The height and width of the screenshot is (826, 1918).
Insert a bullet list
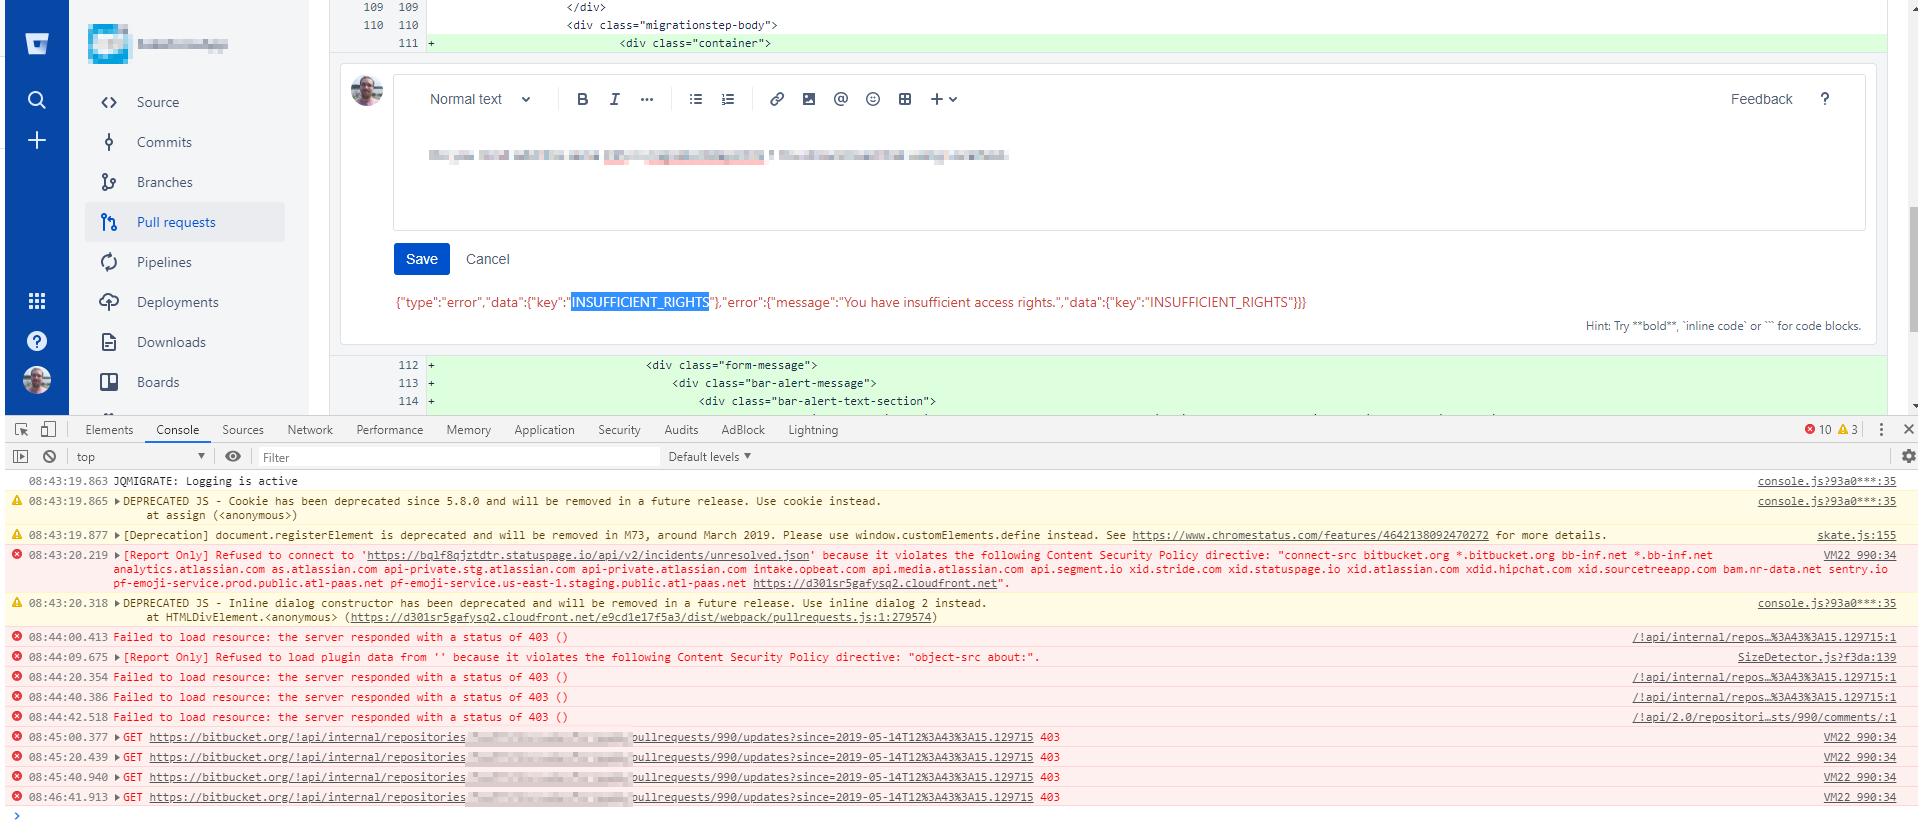[696, 99]
